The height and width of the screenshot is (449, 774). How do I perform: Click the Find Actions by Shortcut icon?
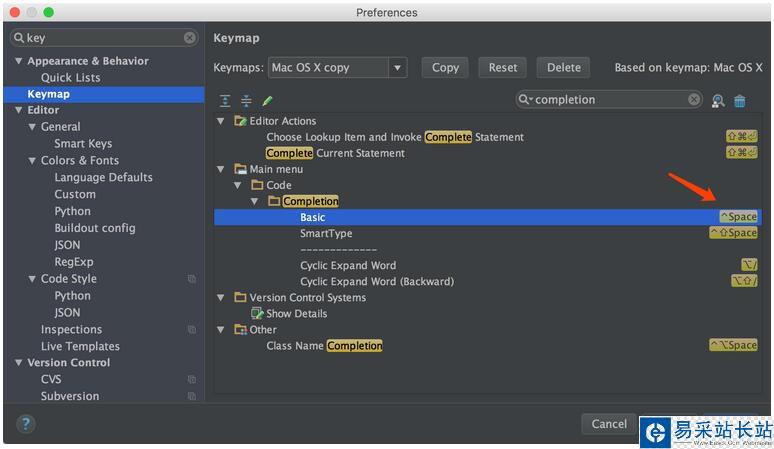tap(718, 101)
